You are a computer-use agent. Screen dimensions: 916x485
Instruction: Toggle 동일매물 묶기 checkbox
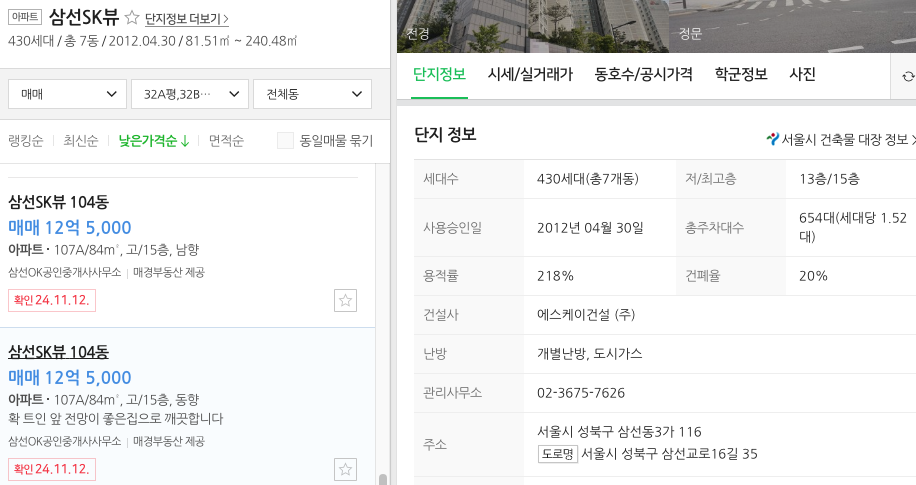285,141
